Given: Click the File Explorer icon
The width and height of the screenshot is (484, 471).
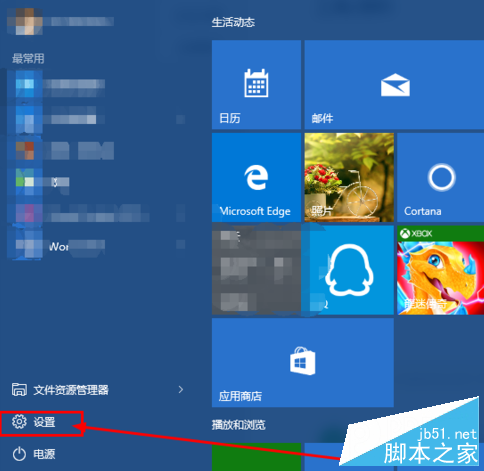Looking at the screenshot, I should point(19,389).
